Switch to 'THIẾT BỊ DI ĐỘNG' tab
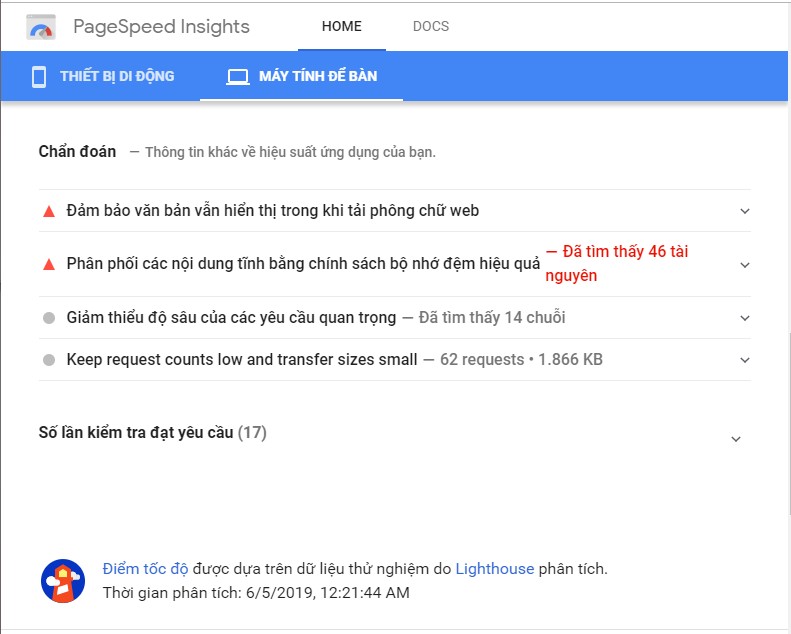 103,76
